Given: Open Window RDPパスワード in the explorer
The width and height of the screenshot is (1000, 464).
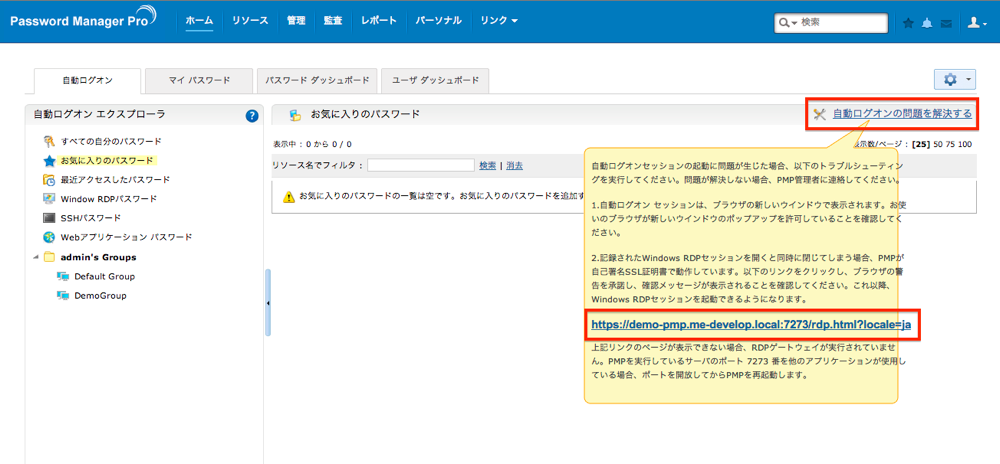Looking at the screenshot, I should [x=108, y=199].
